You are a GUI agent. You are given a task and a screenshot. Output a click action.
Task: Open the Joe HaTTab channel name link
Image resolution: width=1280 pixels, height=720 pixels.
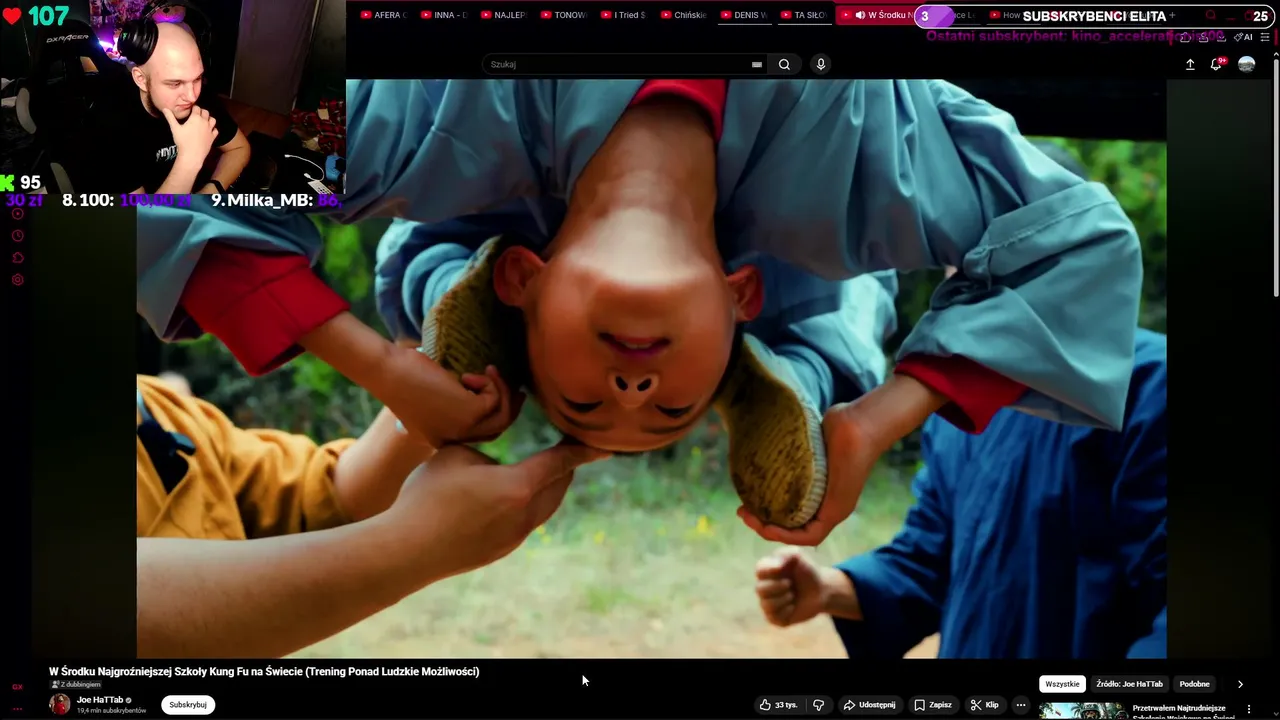[100, 700]
